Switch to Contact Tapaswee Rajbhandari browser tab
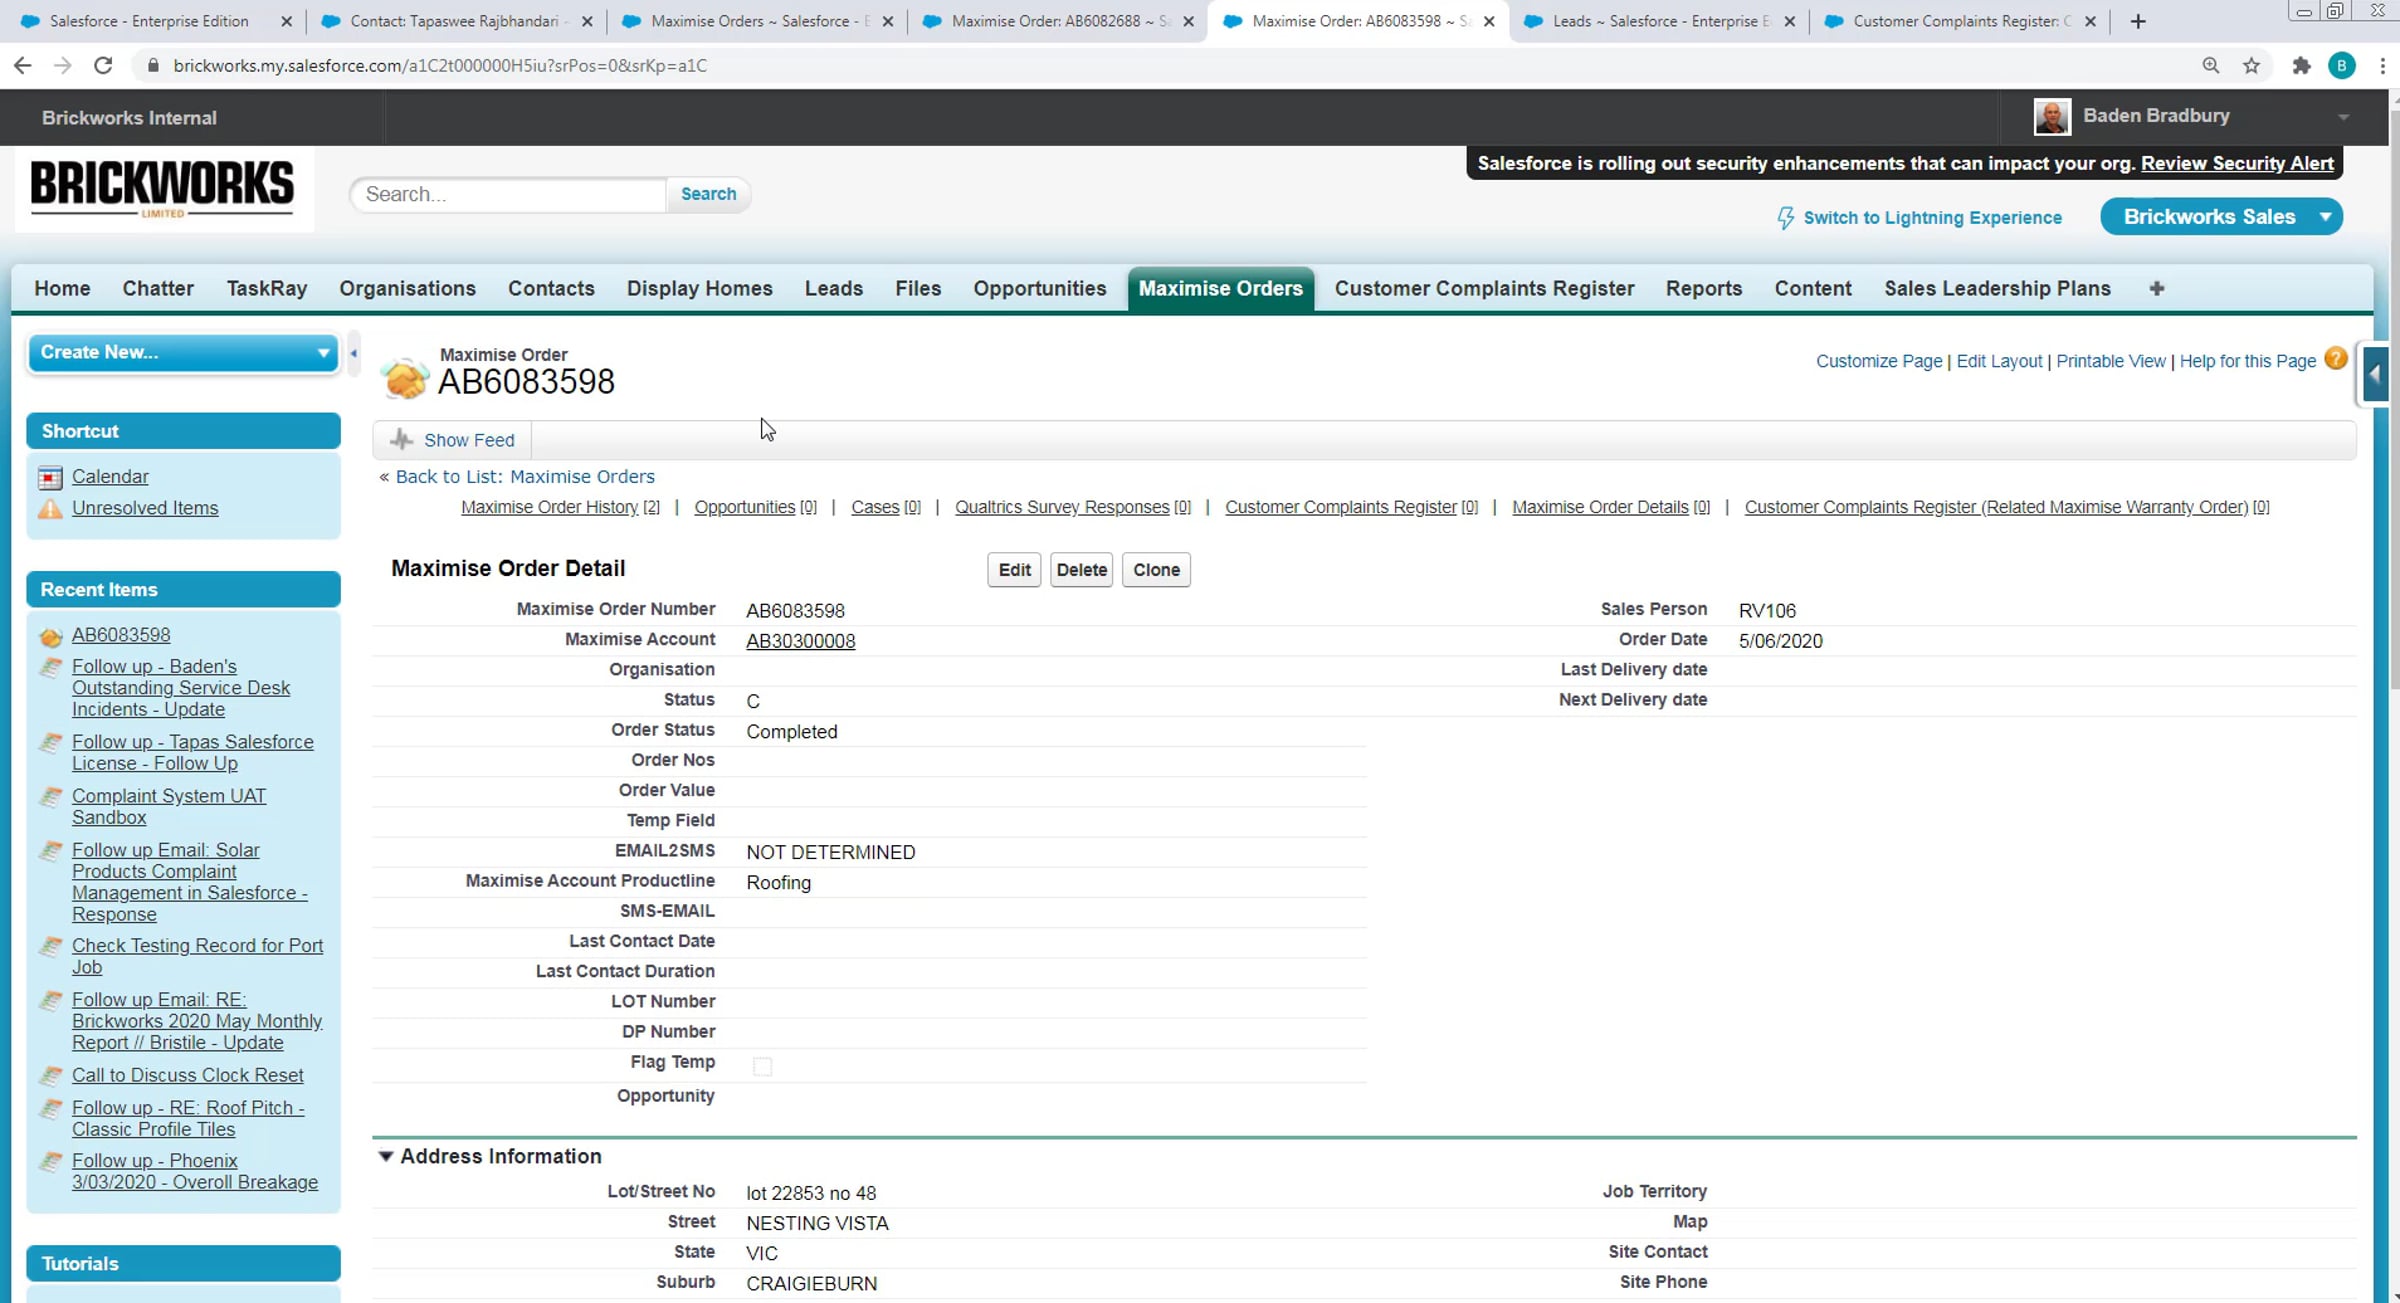The image size is (2400, 1303). click(x=456, y=21)
